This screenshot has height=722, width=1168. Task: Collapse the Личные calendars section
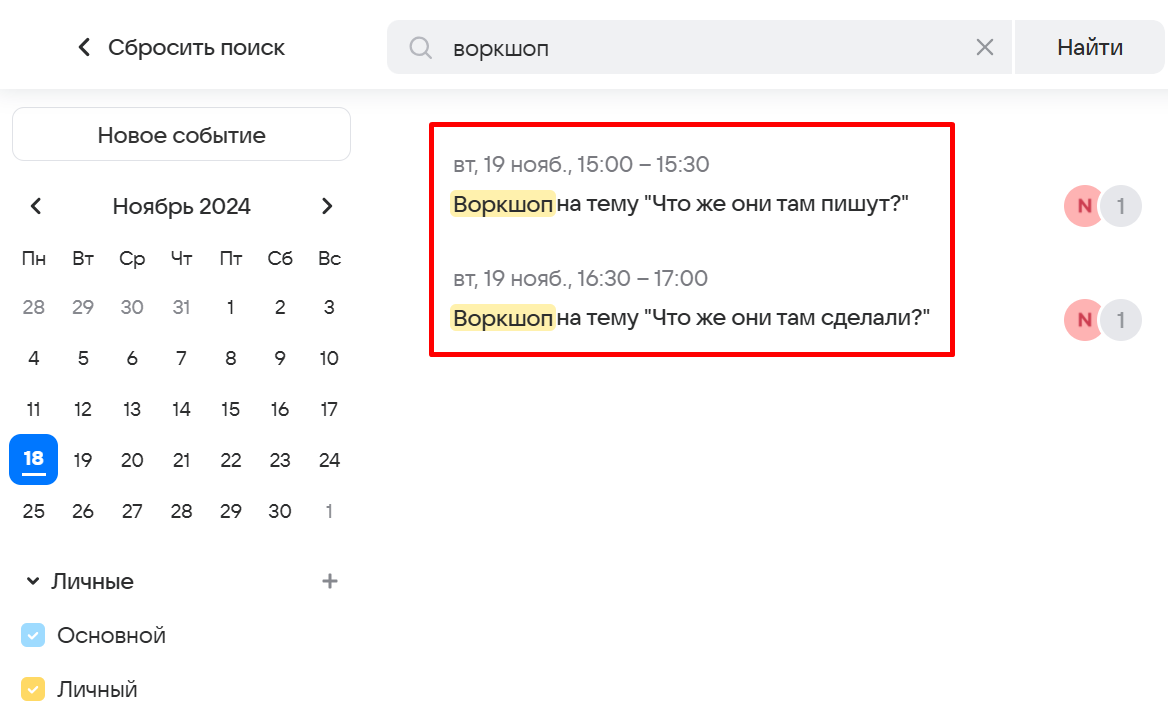[33, 581]
